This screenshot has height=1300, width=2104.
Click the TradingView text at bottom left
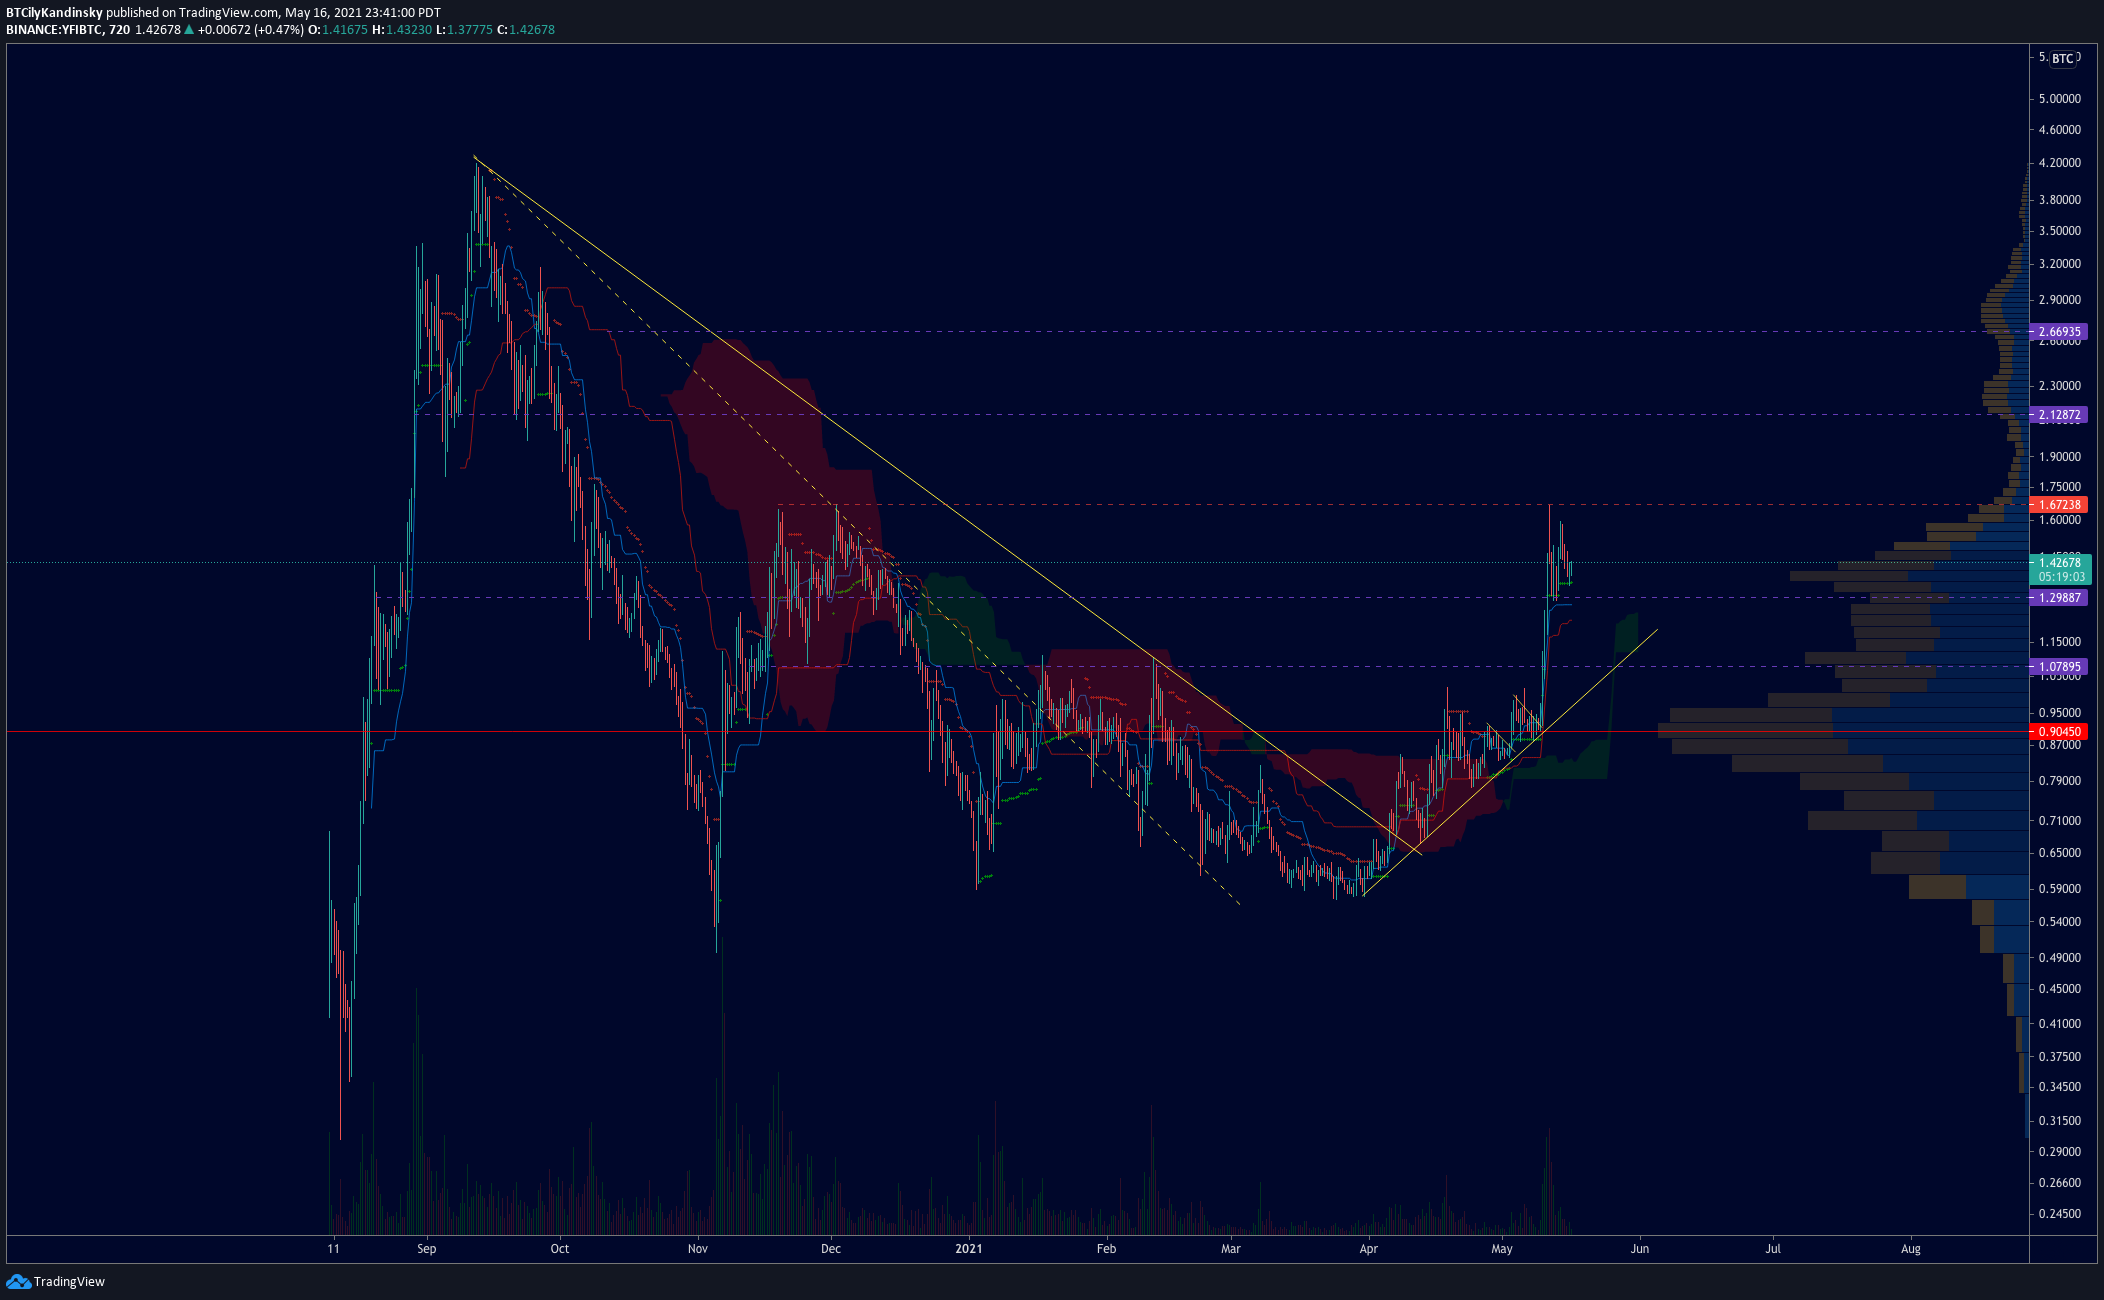tap(69, 1282)
